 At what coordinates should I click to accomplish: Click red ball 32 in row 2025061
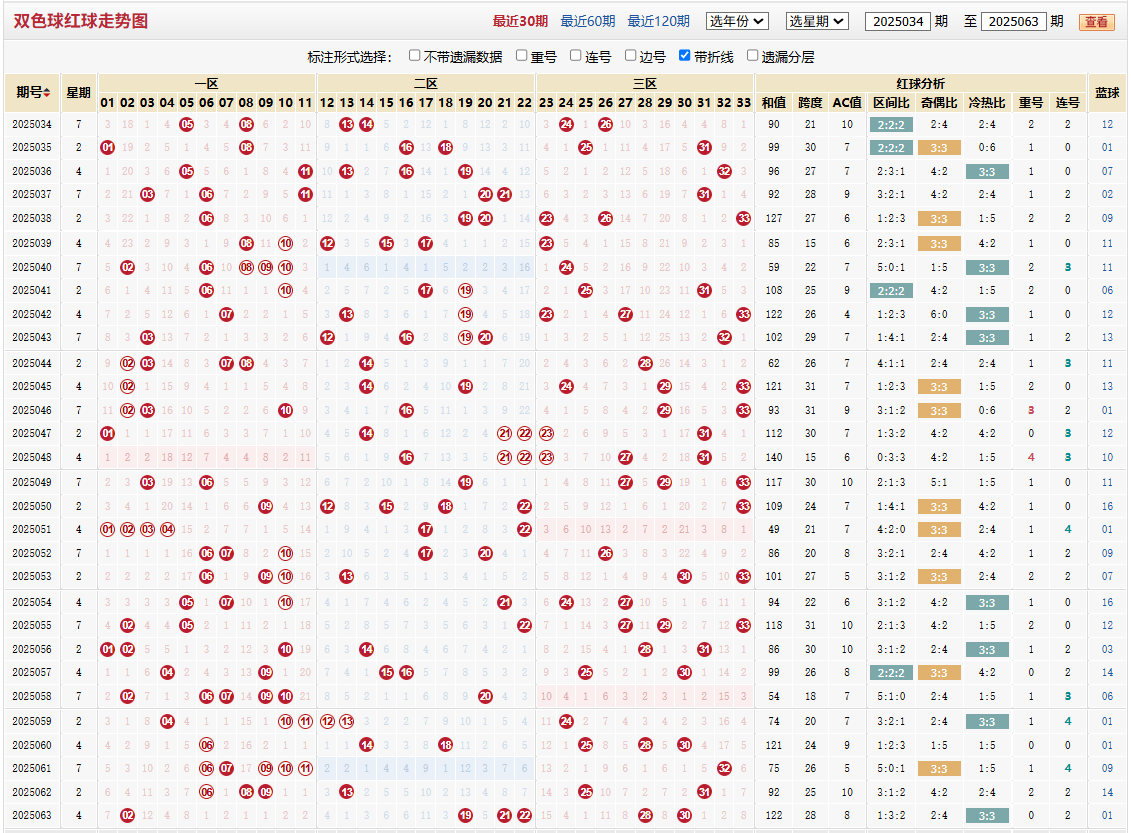point(724,768)
